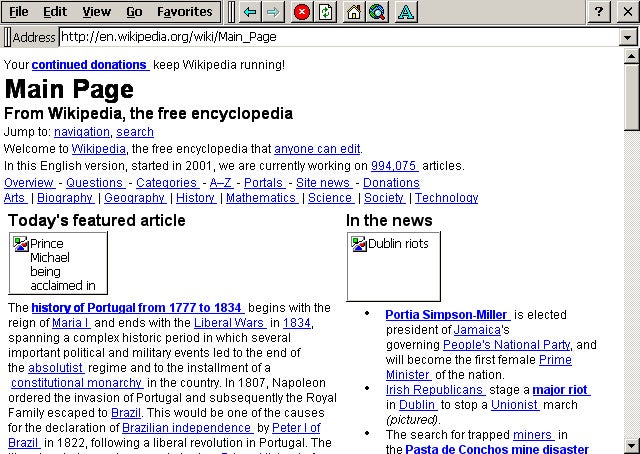Open the Society portal link
The height and width of the screenshot is (454, 640).
pos(384,198)
